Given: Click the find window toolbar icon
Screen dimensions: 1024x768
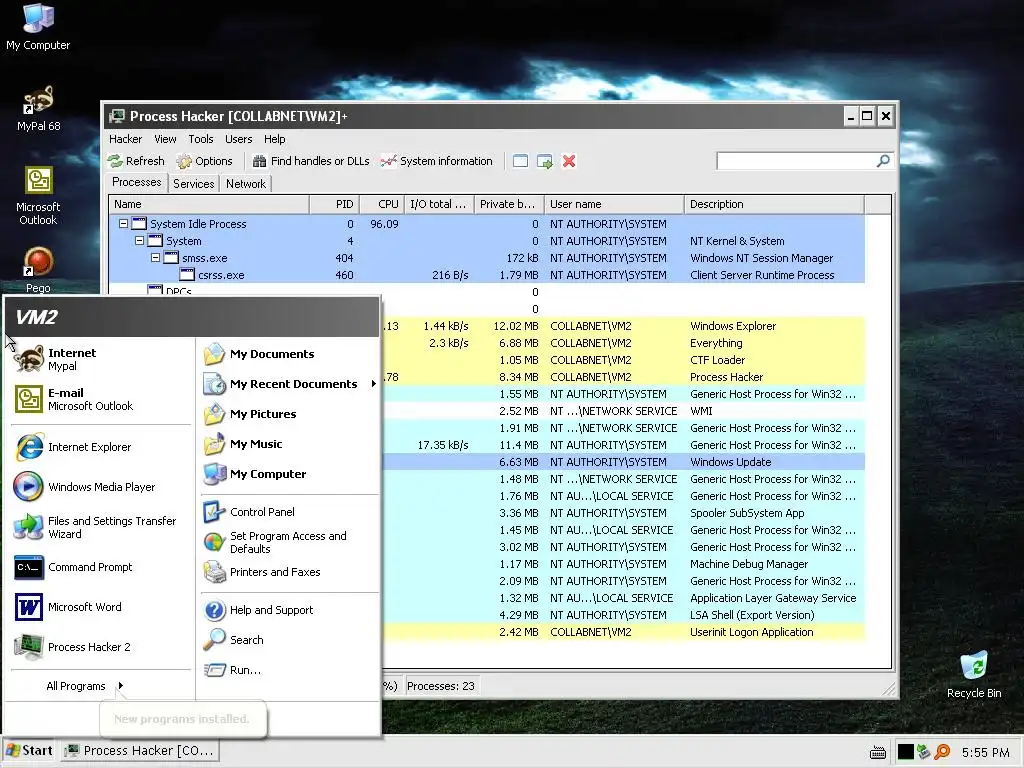Looking at the screenshot, I should click(520, 161).
